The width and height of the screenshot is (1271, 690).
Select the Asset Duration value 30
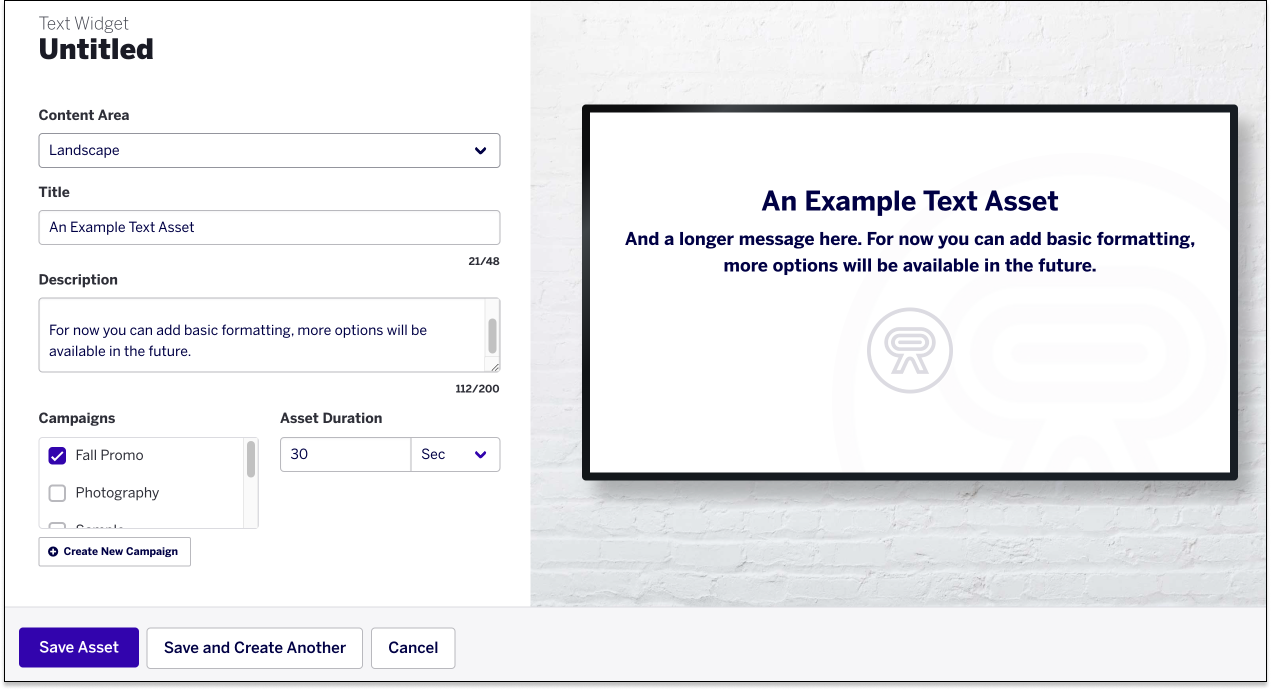click(345, 454)
